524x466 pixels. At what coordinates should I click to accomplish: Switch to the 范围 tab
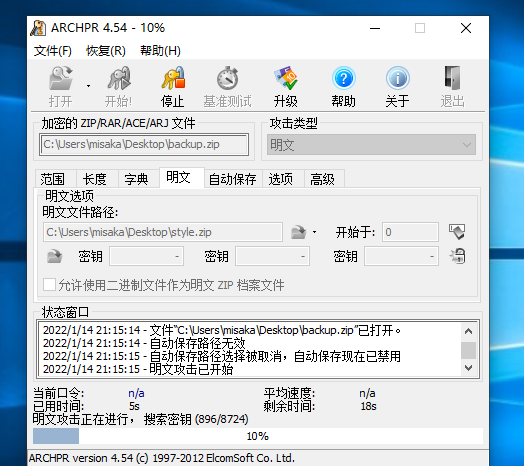pyautogui.click(x=52, y=179)
